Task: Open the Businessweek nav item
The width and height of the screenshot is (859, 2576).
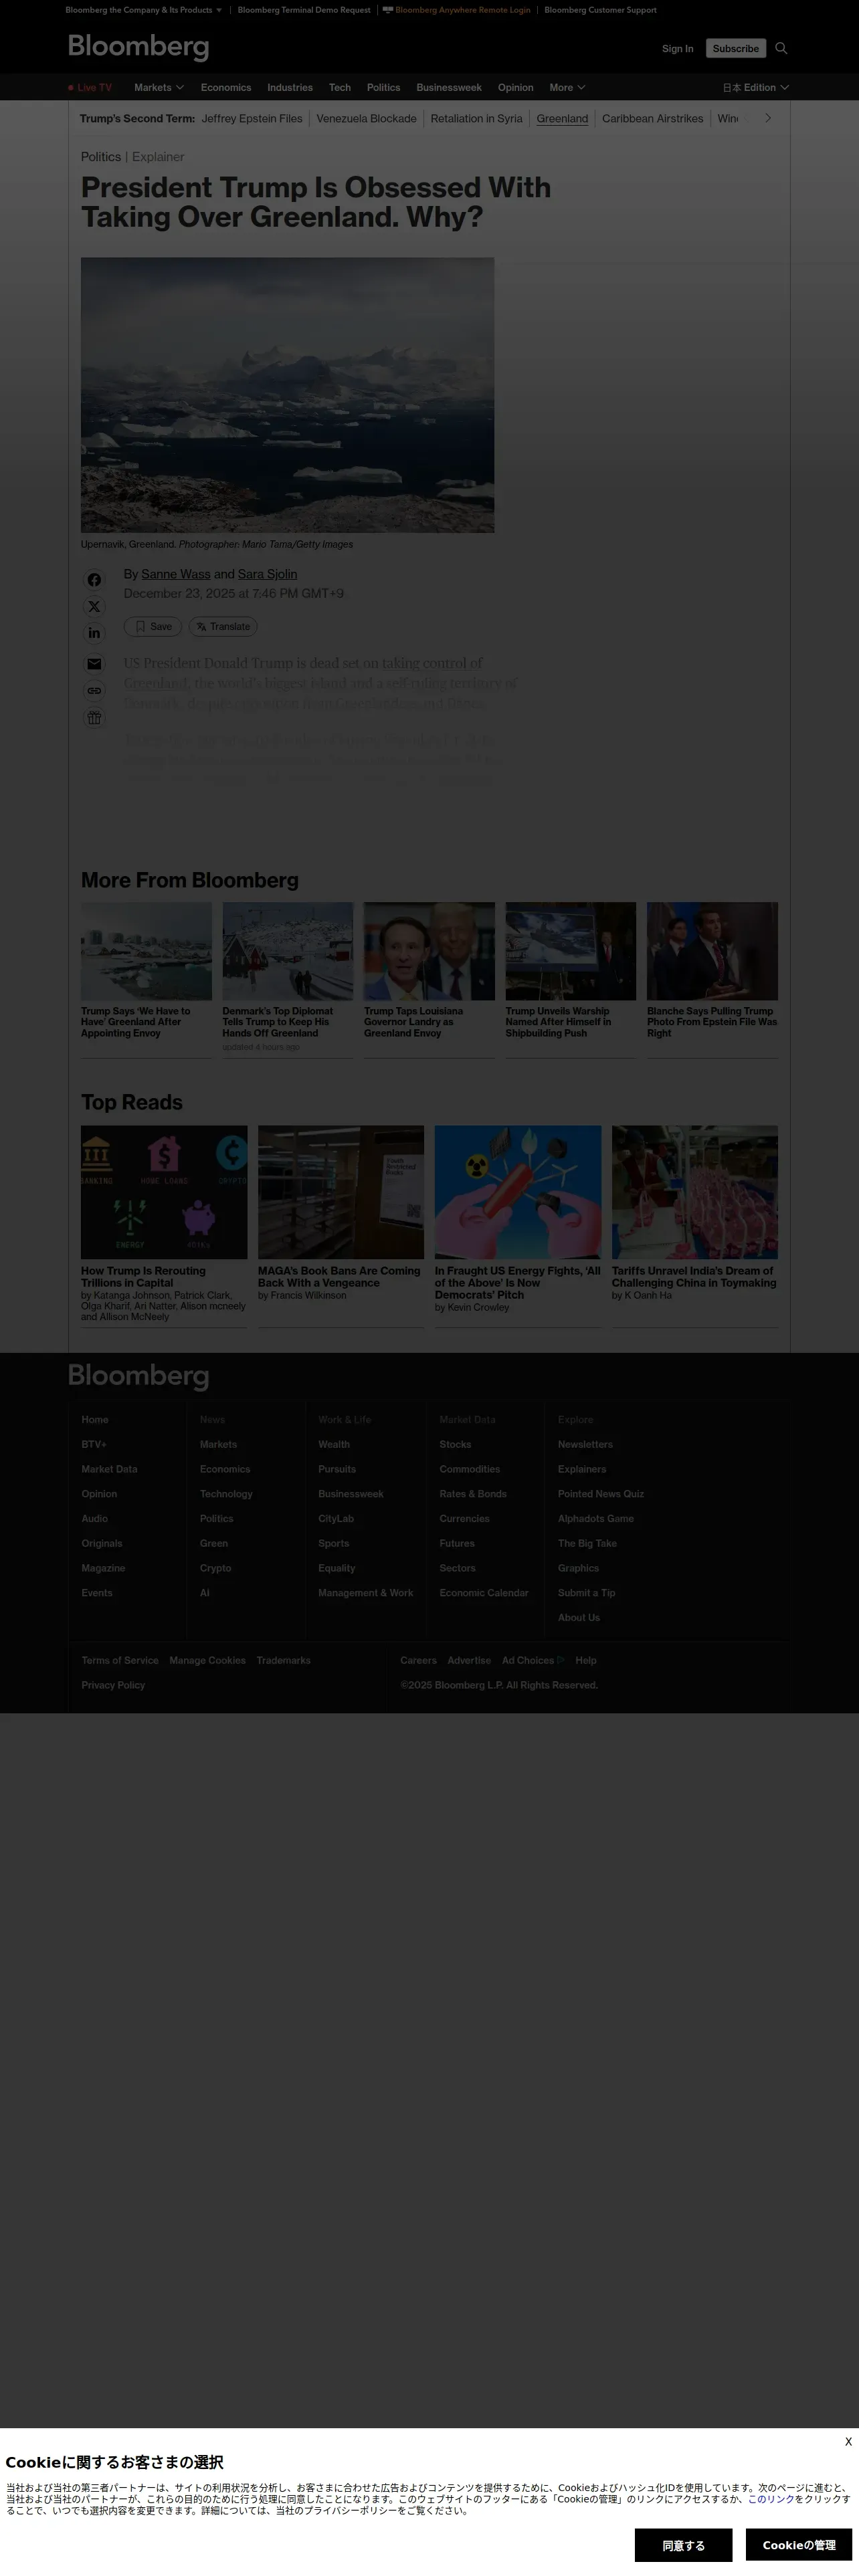Action: [449, 88]
